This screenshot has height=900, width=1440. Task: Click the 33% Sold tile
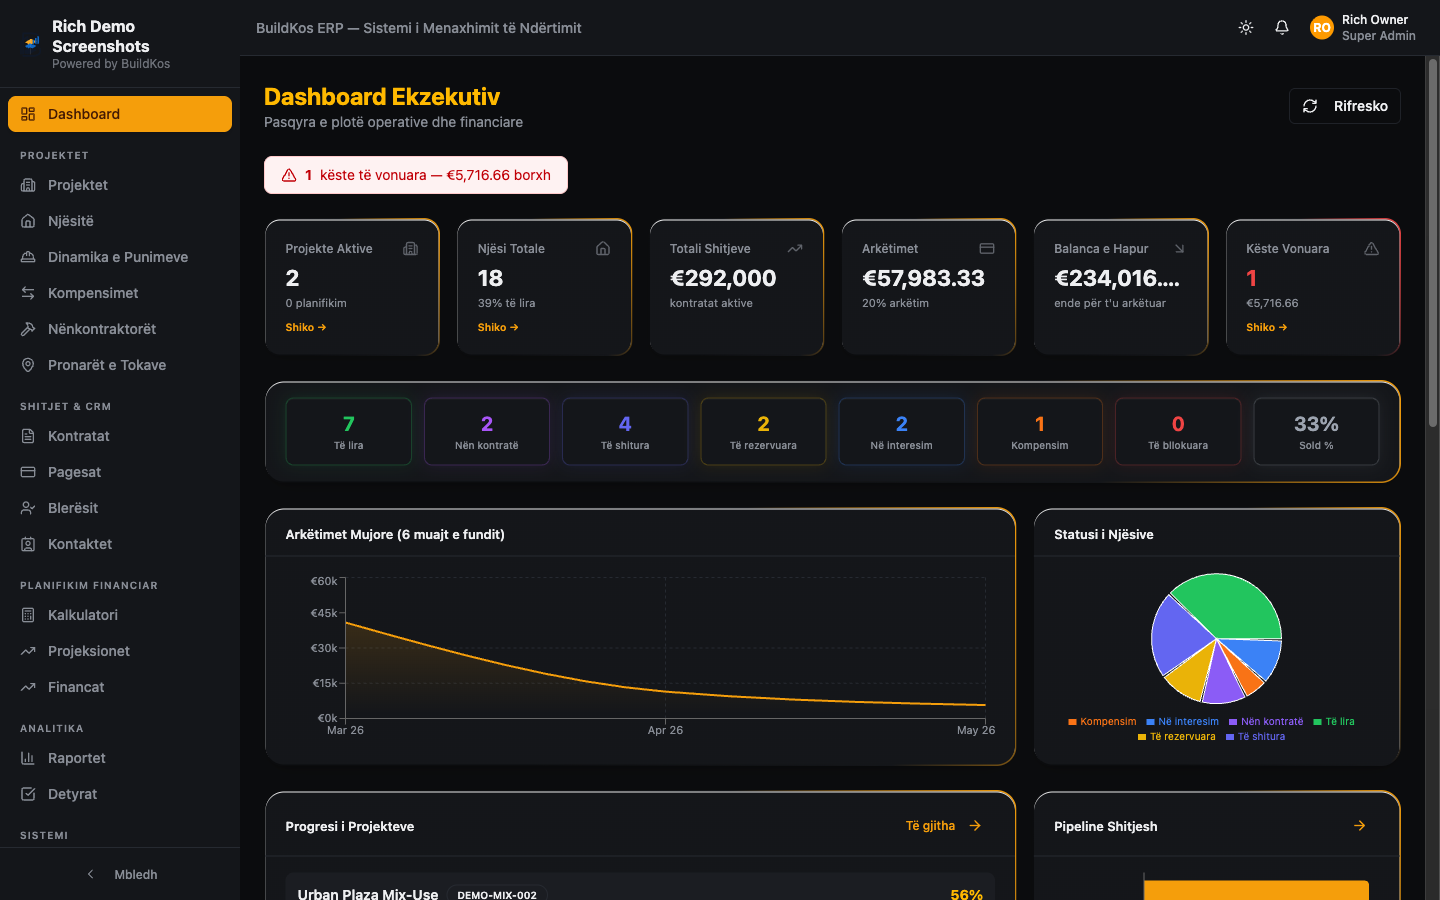pos(1316,432)
